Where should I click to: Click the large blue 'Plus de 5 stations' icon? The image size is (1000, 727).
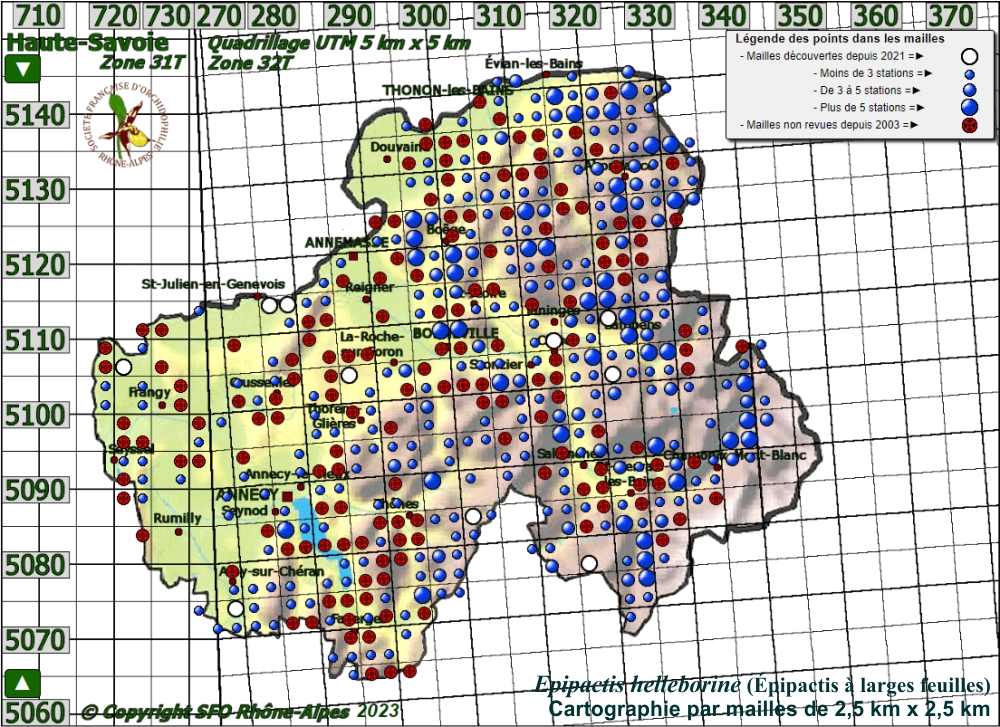(x=968, y=107)
